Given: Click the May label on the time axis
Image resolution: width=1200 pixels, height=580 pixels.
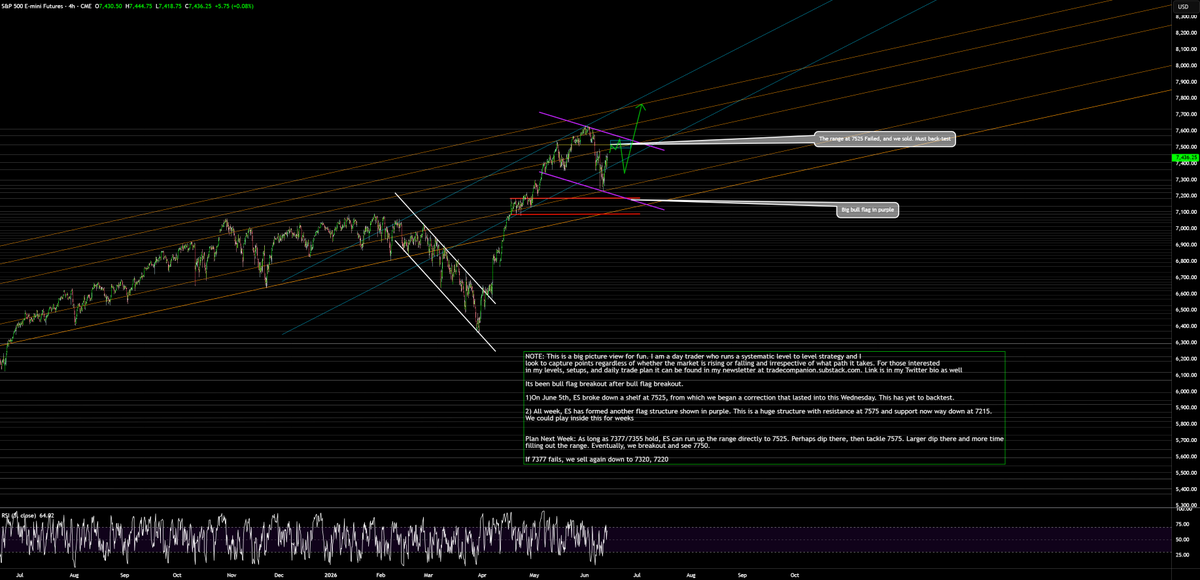Looking at the screenshot, I should coord(533,576).
